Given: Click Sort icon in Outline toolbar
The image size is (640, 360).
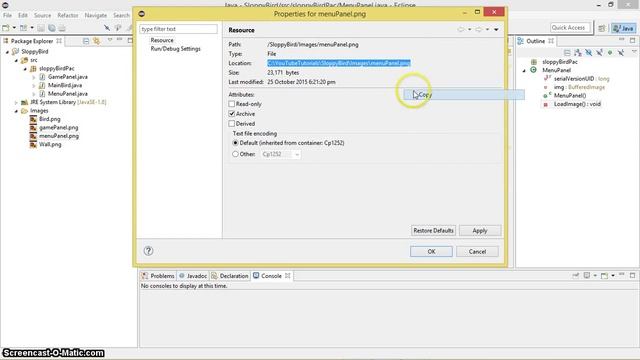Looking at the screenshot, I should (578, 53).
